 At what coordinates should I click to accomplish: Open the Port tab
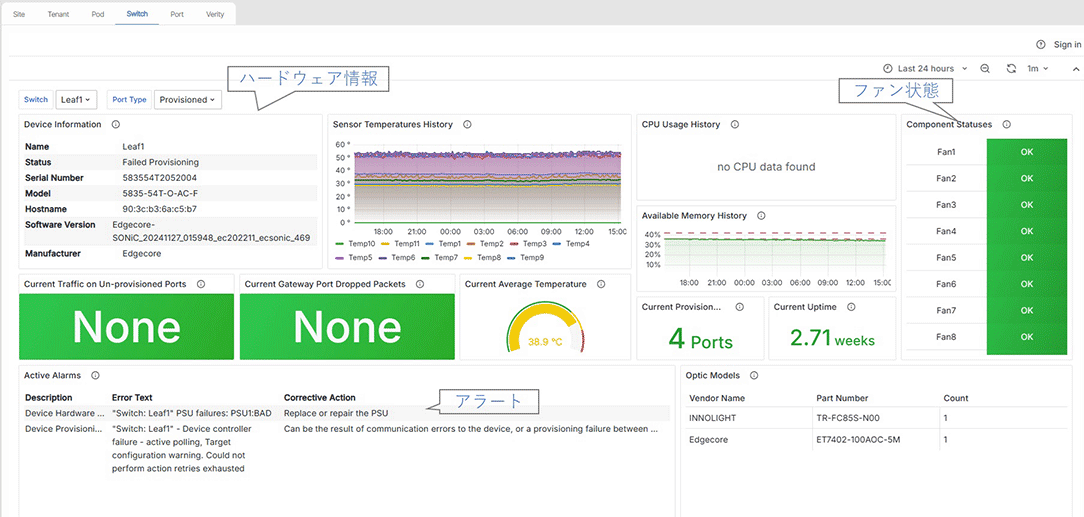click(x=177, y=14)
